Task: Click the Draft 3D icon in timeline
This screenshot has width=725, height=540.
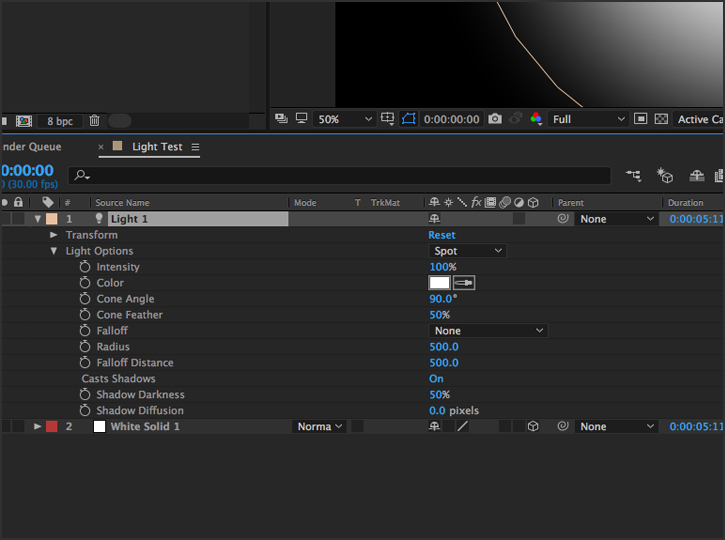Action: pos(665,175)
